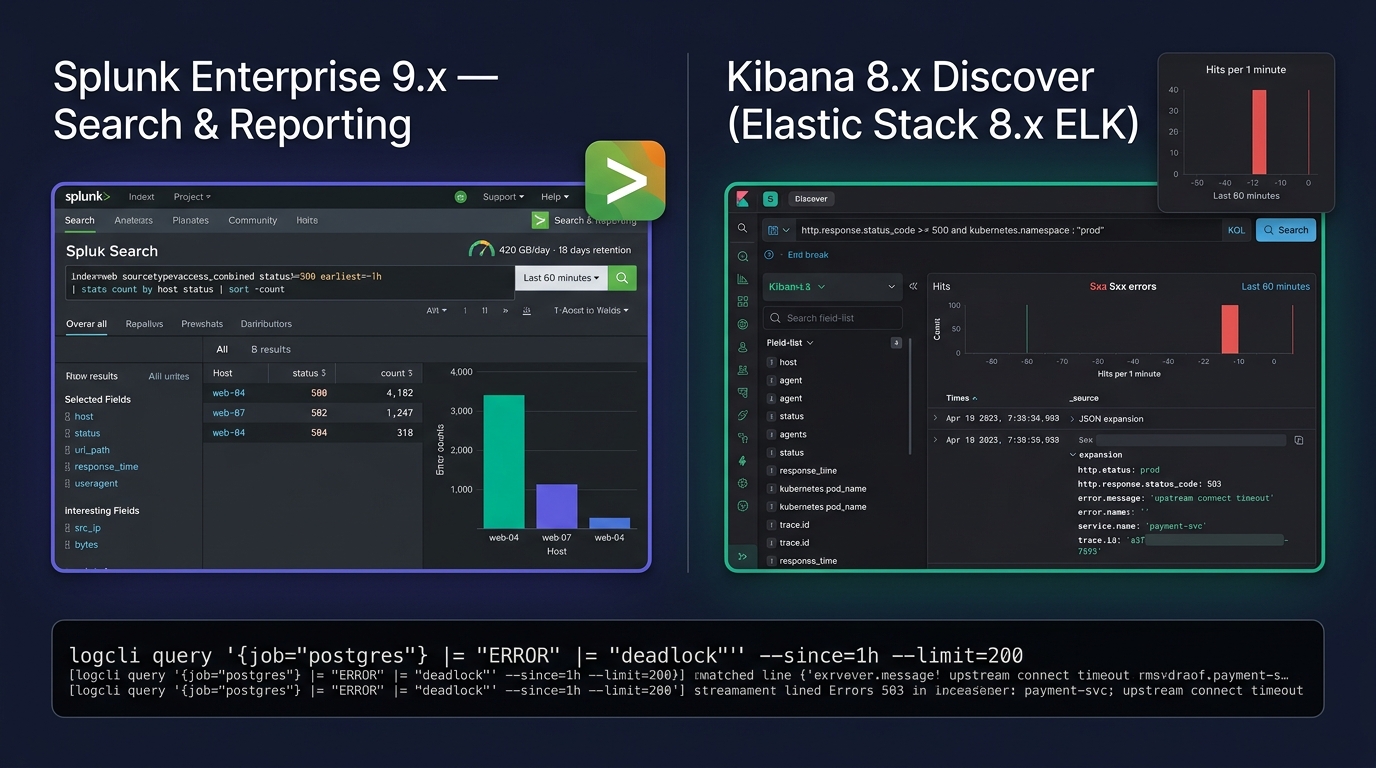Click the Last 60 minutes link above histogram
This screenshot has width=1376, height=768.
(1275, 286)
